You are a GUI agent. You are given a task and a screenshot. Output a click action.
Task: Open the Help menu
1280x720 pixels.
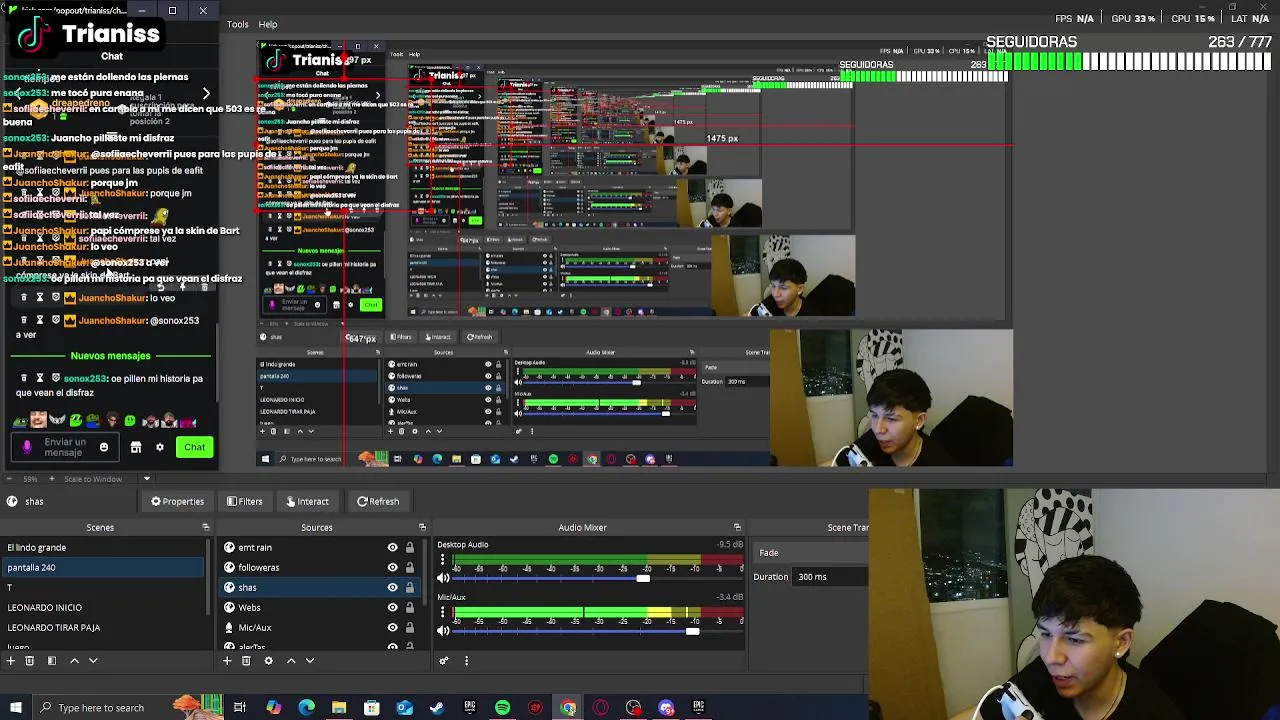coord(268,24)
